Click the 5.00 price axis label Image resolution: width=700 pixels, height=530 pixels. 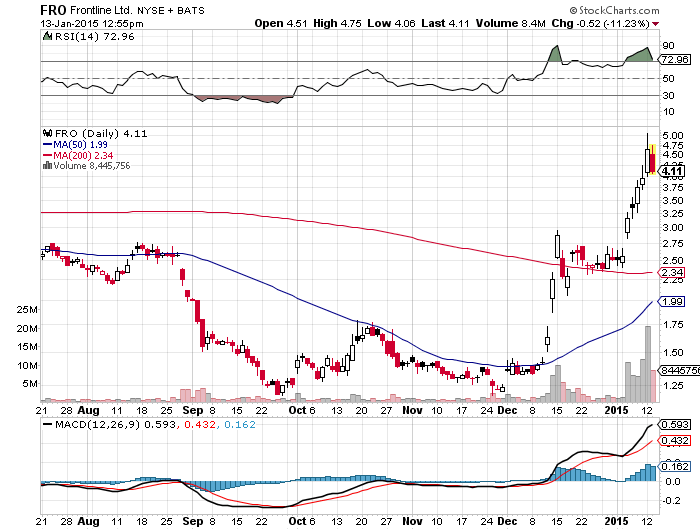pos(673,135)
